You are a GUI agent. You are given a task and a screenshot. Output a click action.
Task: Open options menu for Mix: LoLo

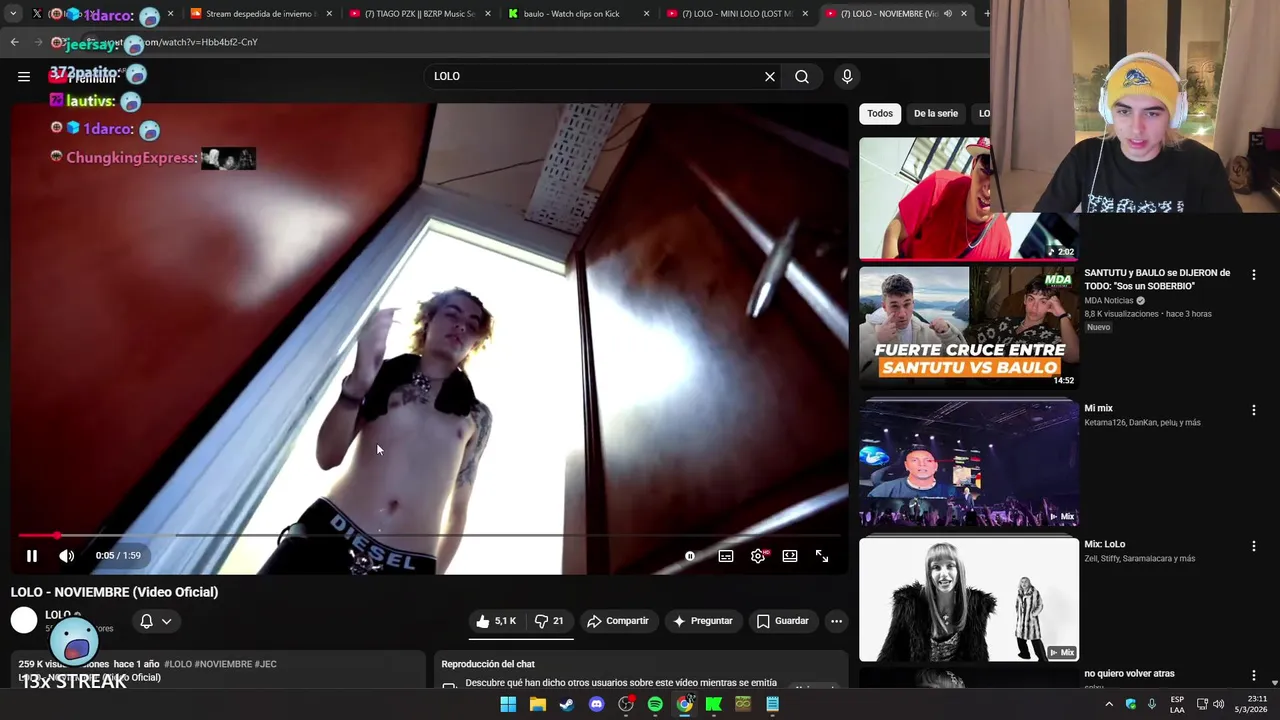[x=1254, y=546]
